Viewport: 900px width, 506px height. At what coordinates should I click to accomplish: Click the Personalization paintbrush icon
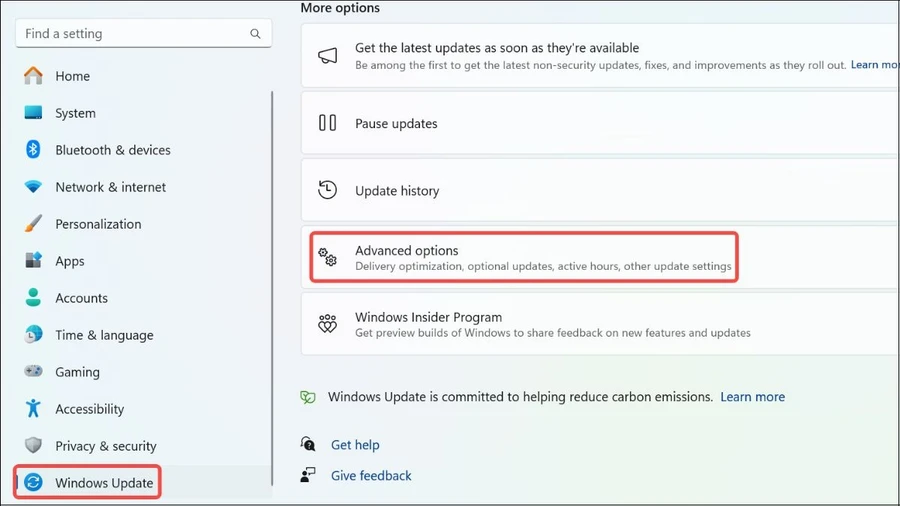point(33,224)
